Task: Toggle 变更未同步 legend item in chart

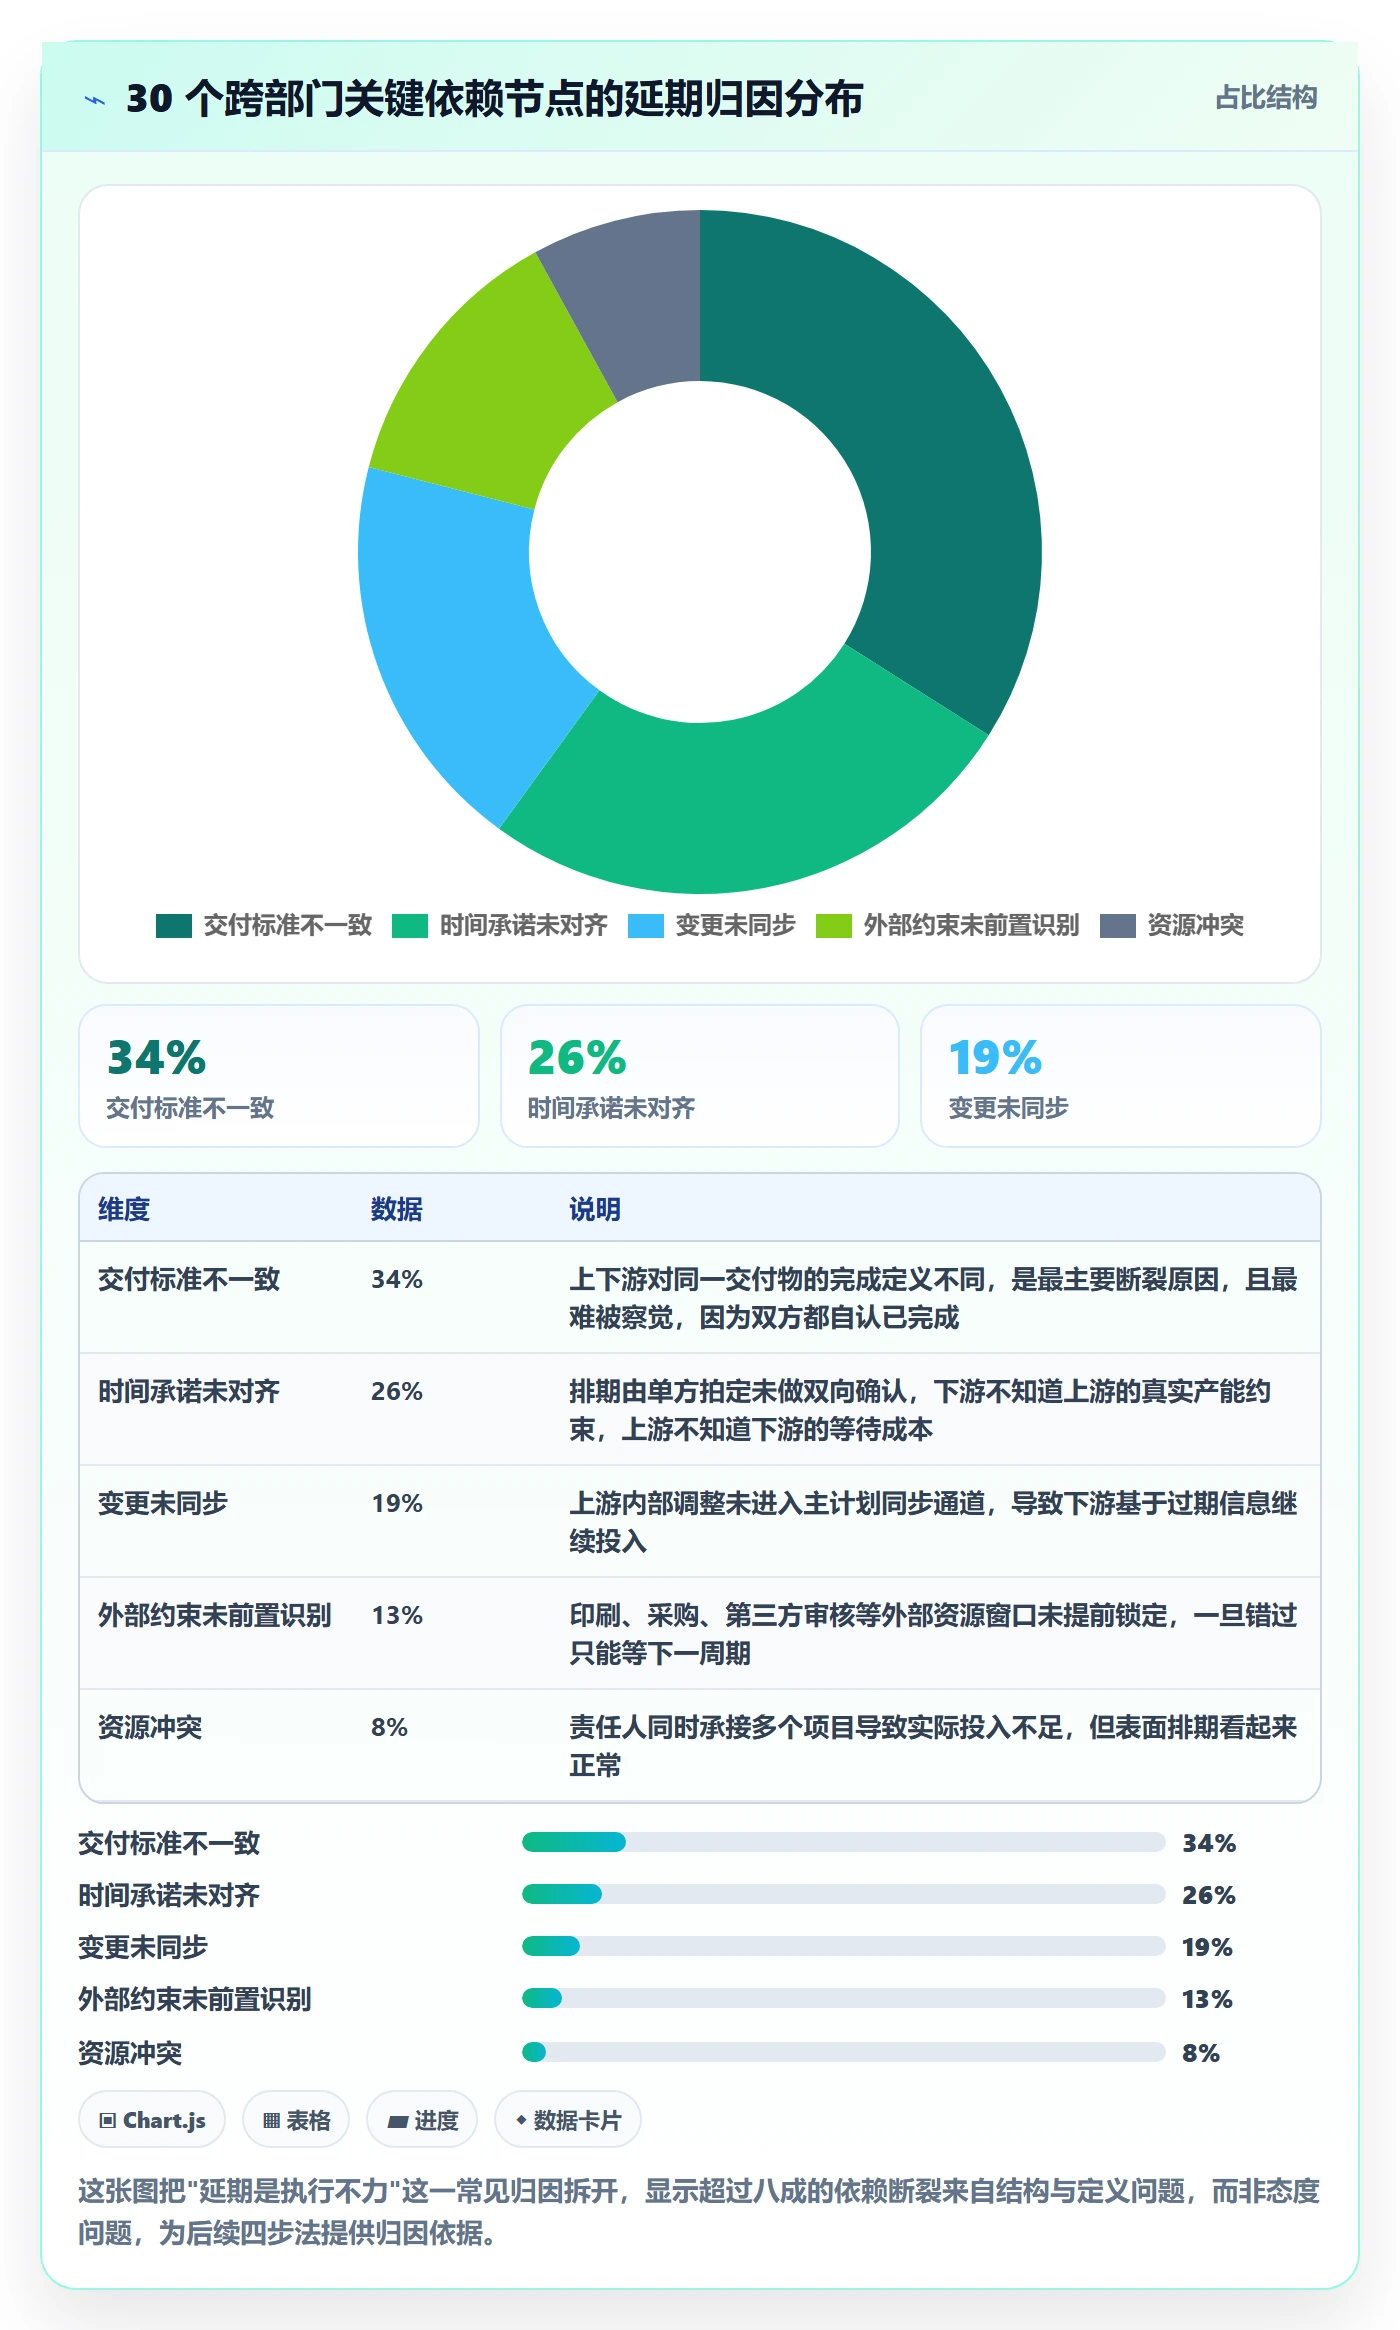Action: 712,925
